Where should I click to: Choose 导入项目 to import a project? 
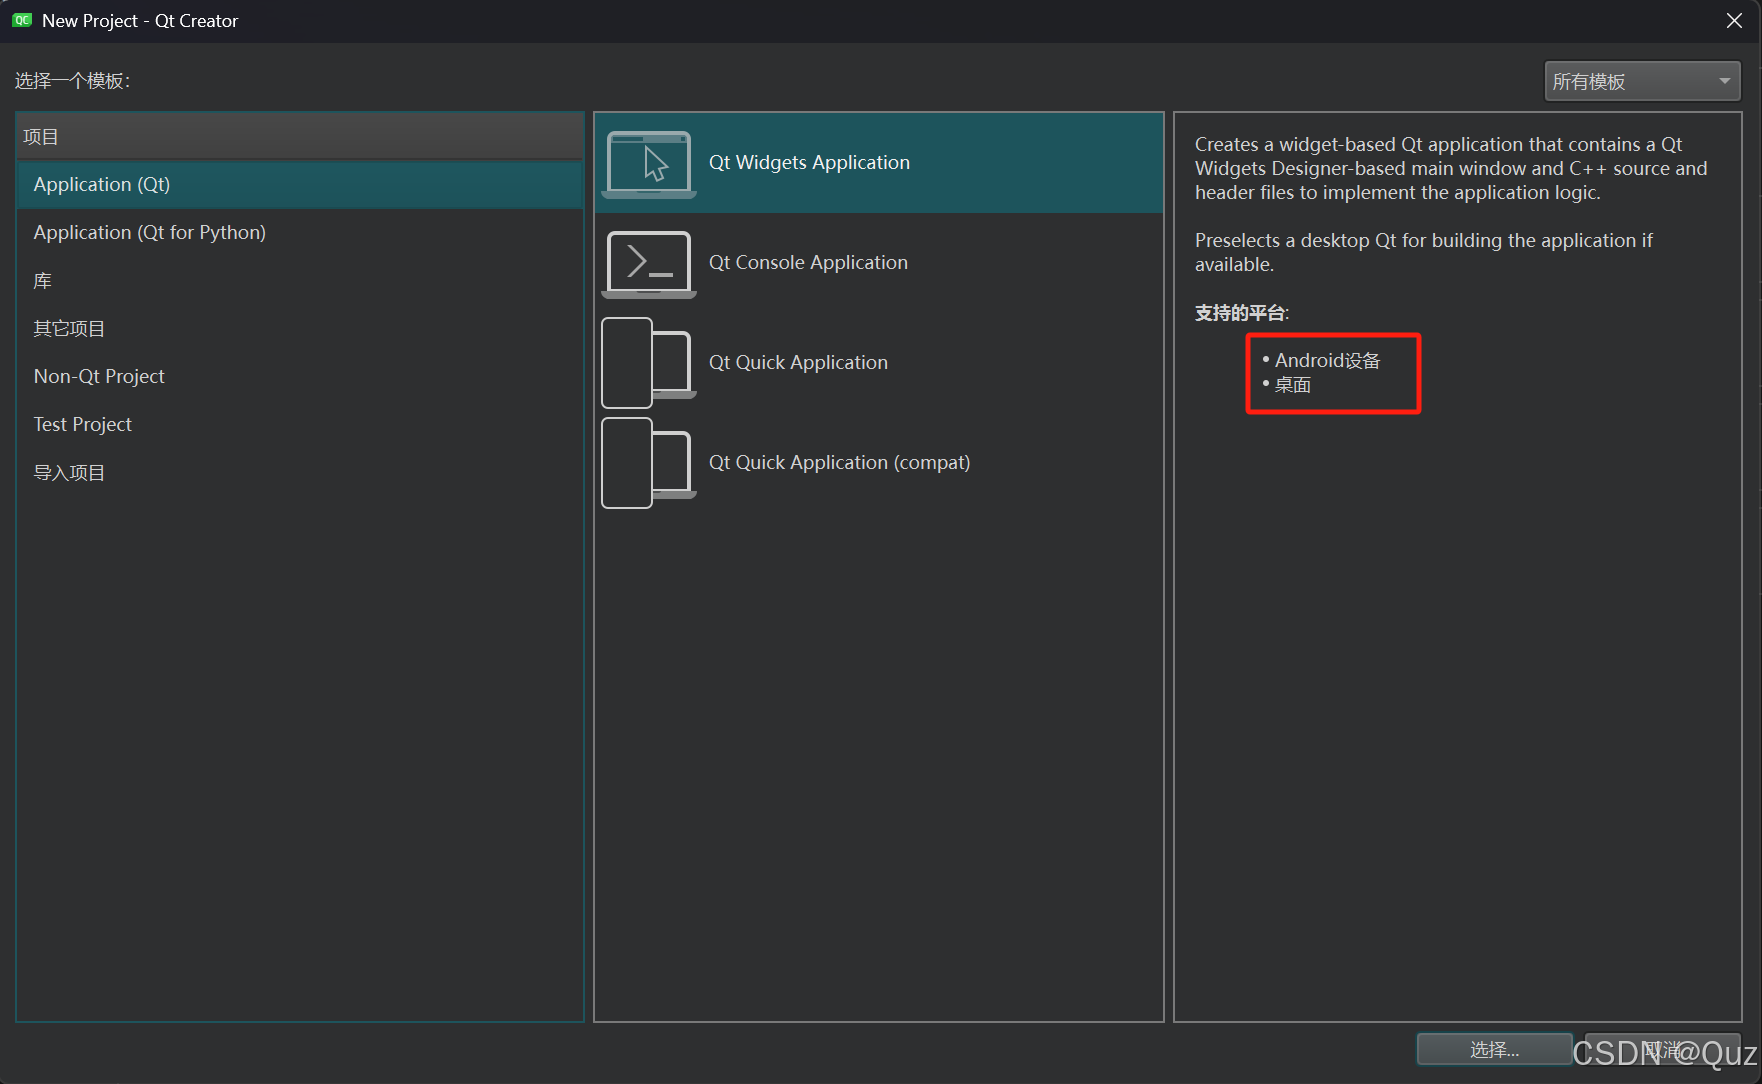click(69, 472)
